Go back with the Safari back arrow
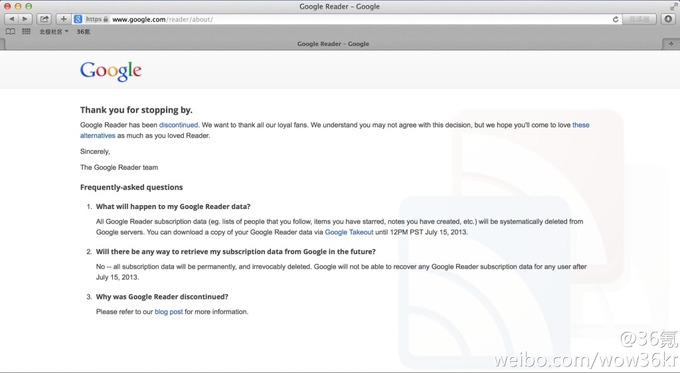This screenshot has height=373, width=680. pos(11,19)
